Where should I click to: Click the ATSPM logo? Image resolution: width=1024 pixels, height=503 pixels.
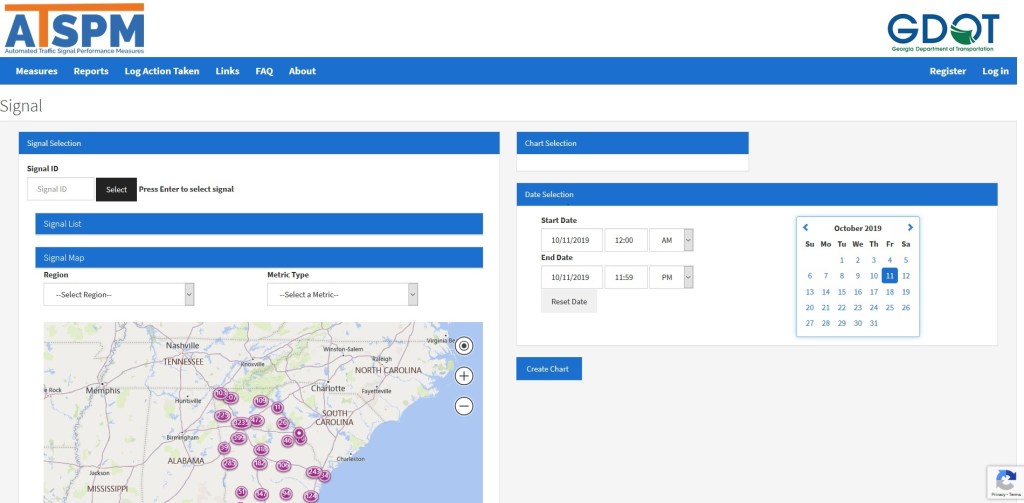pos(74,28)
